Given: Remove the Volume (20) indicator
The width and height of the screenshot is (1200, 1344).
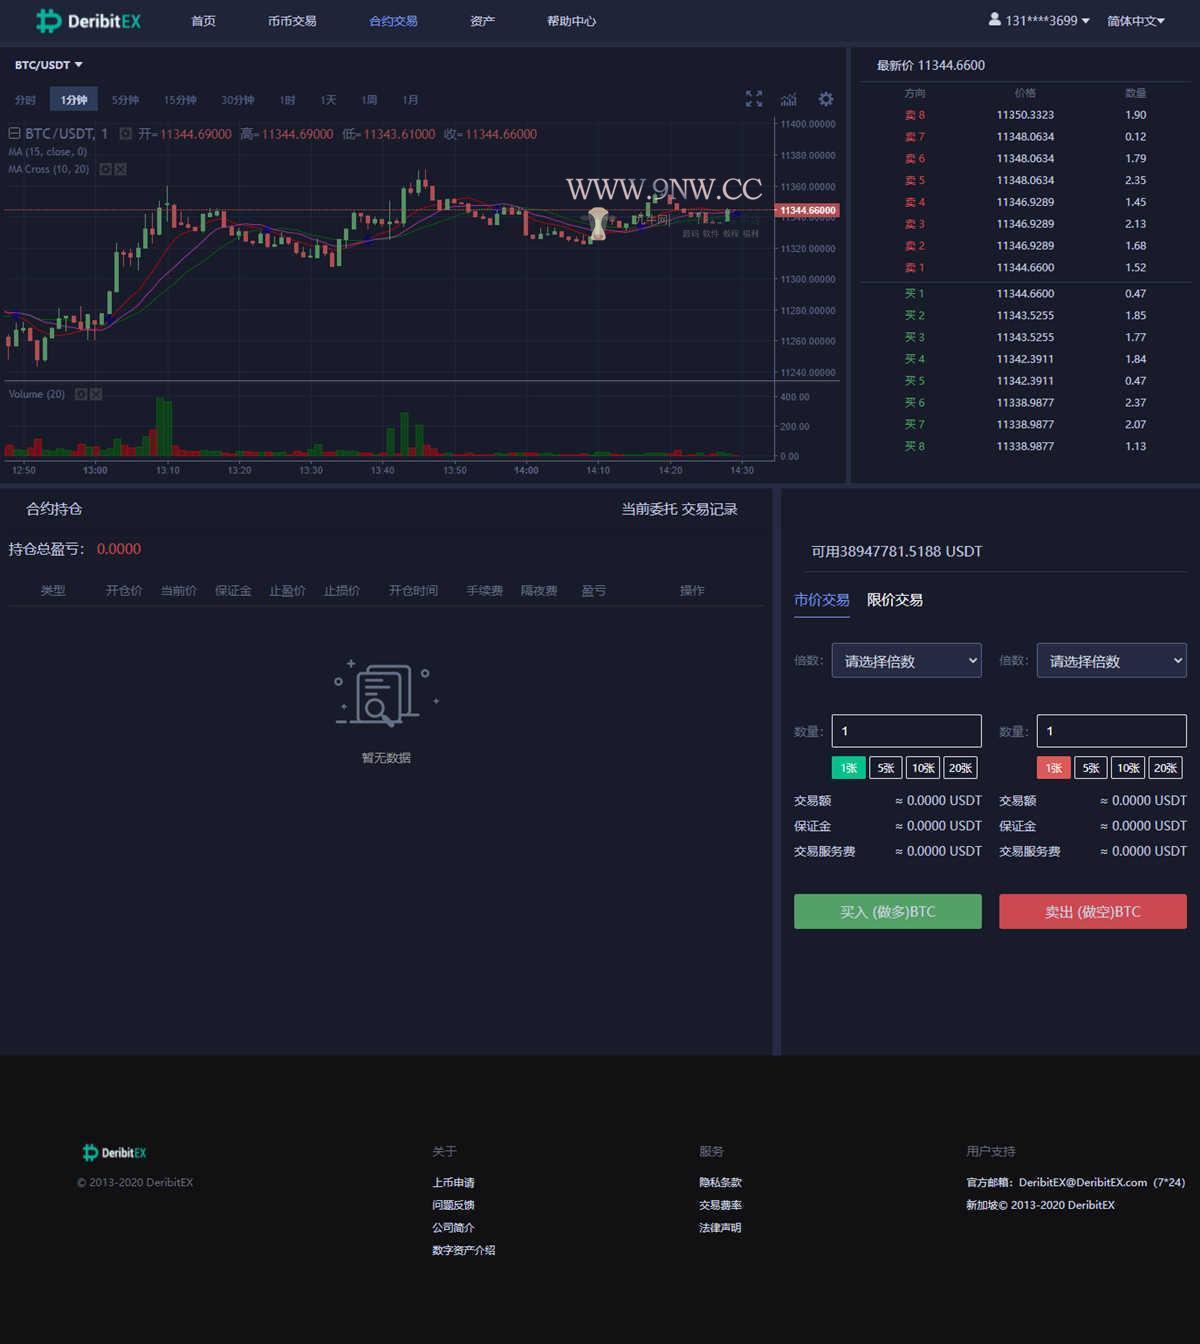Looking at the screenshot, I should click(x=96, y=394).
